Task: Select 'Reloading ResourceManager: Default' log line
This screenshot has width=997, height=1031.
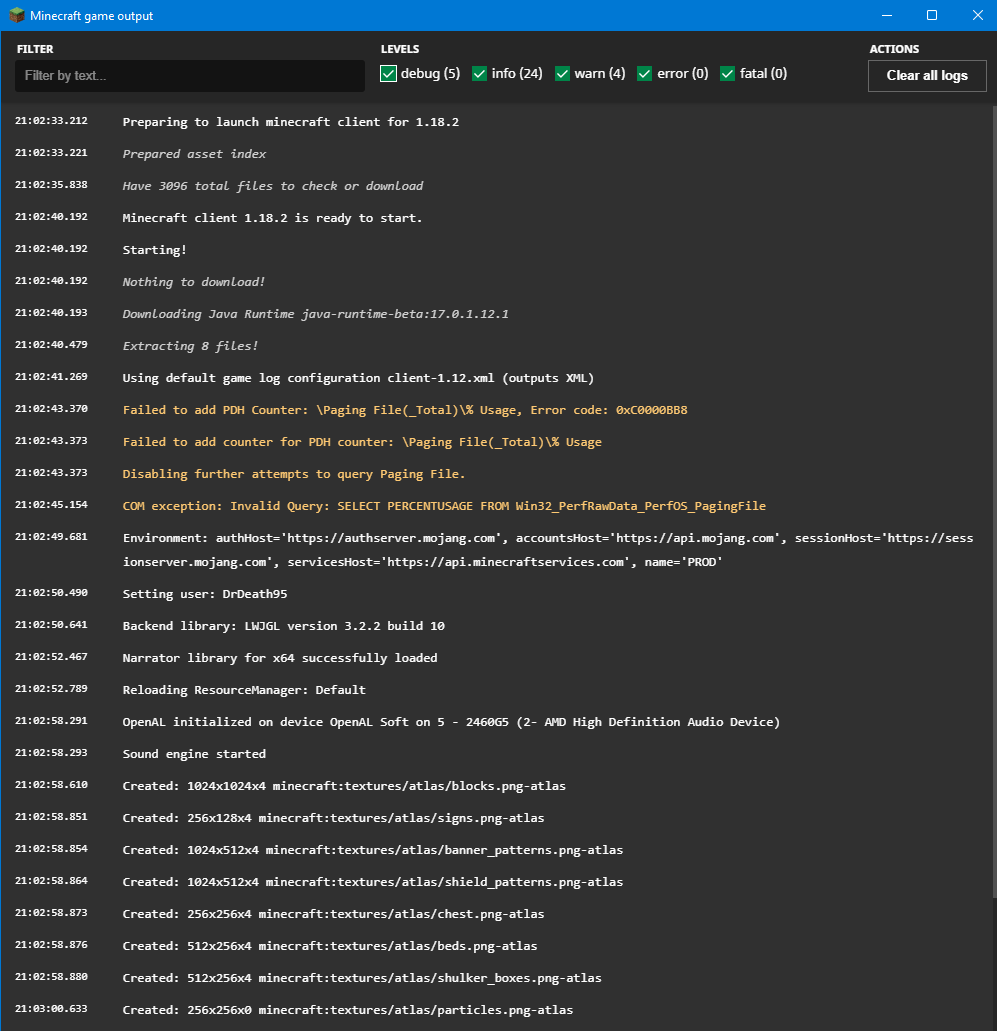Action: (244, 690)
